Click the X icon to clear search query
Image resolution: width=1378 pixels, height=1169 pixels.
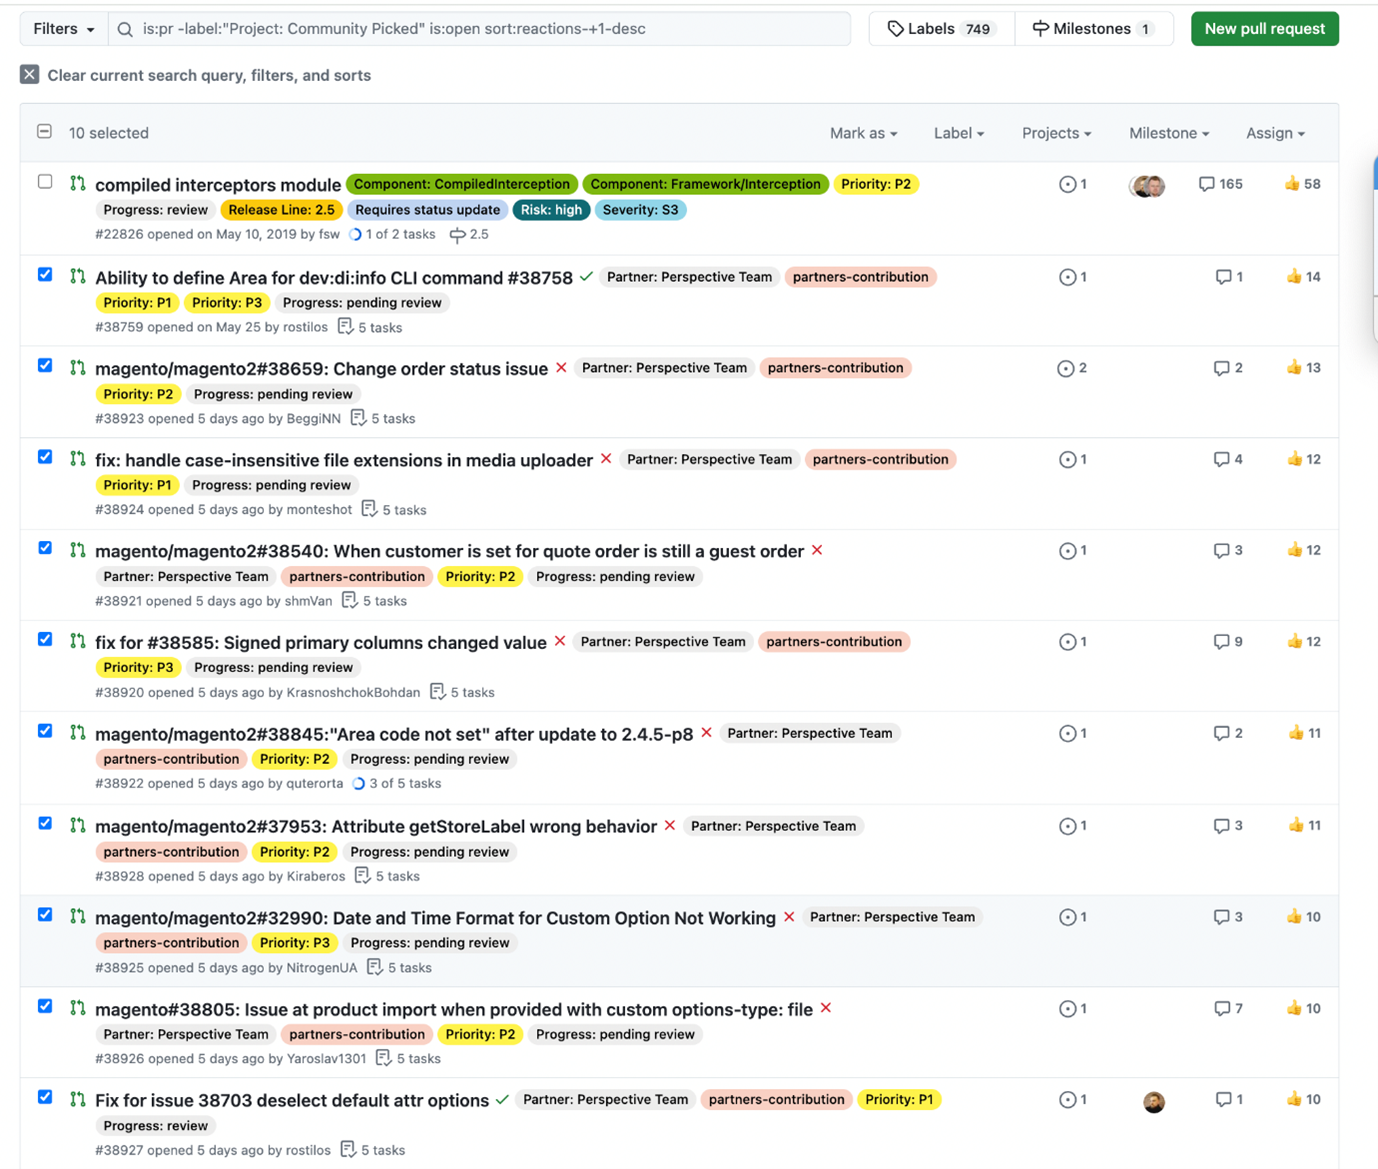(x=29, y=74)
